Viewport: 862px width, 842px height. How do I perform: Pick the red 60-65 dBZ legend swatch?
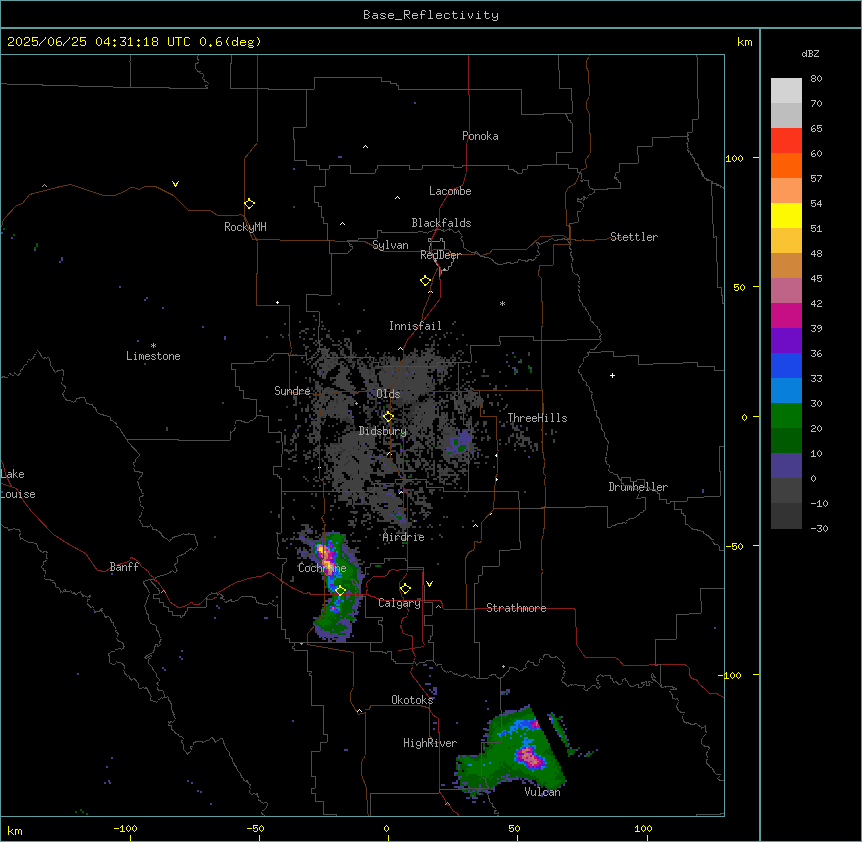tap(786, 141)
